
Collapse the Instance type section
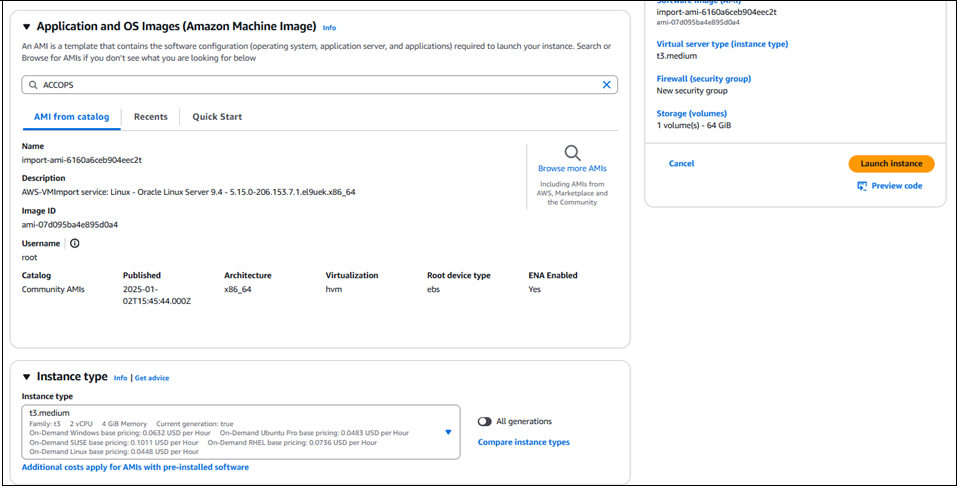26,377
